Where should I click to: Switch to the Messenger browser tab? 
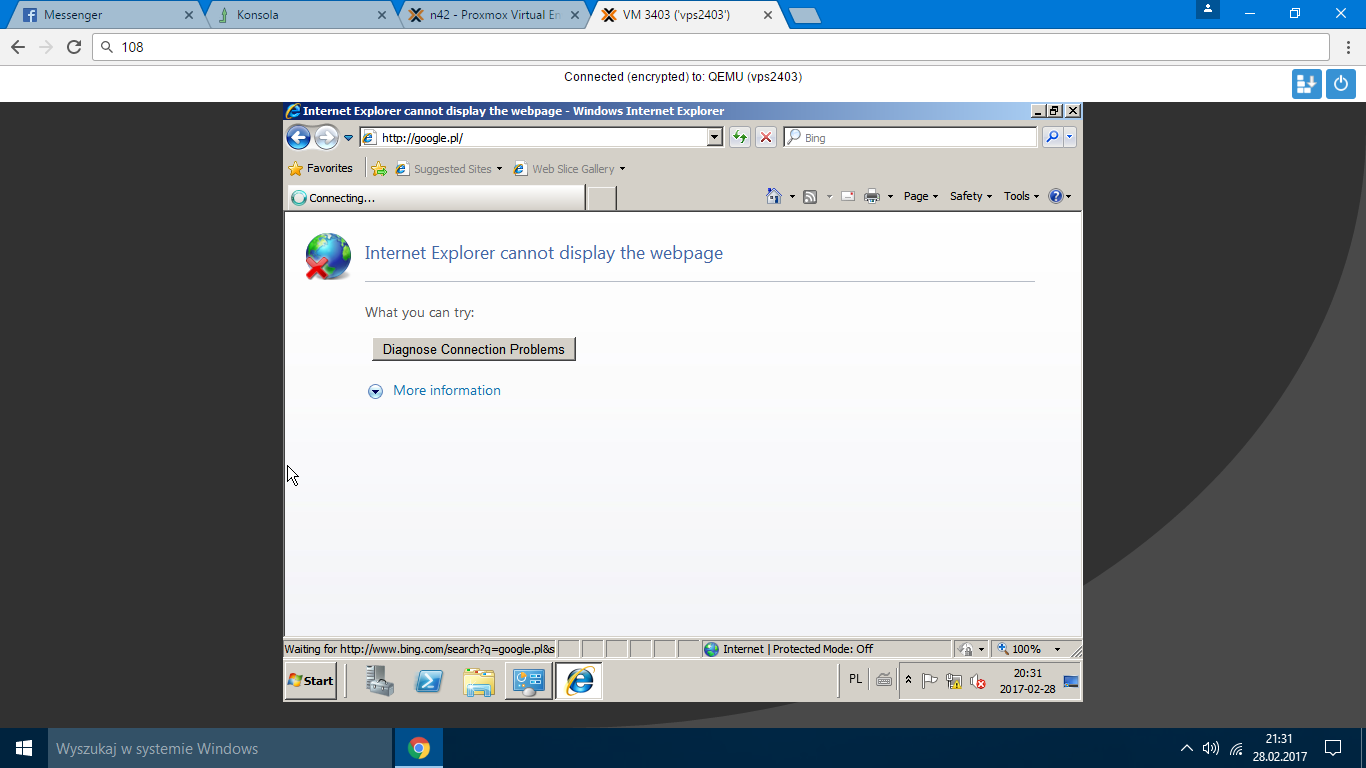(105, 15)
